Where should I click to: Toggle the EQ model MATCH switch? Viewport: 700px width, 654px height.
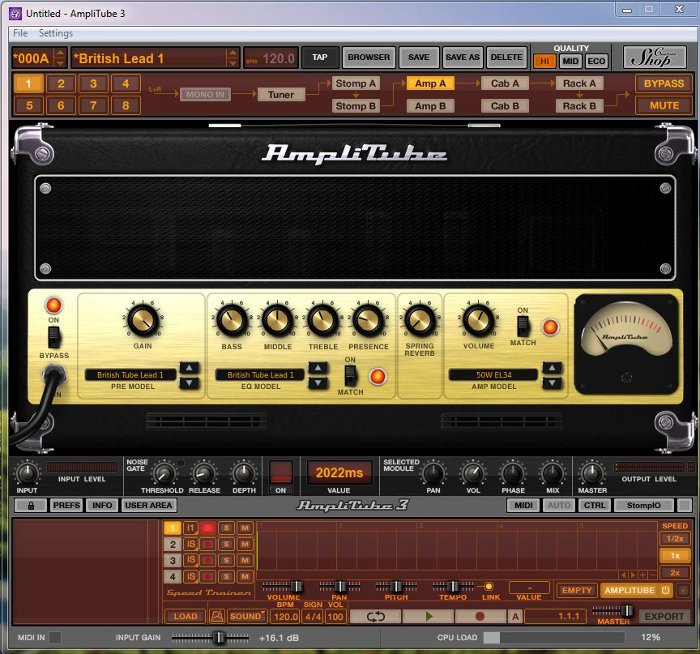pos(350,375)
